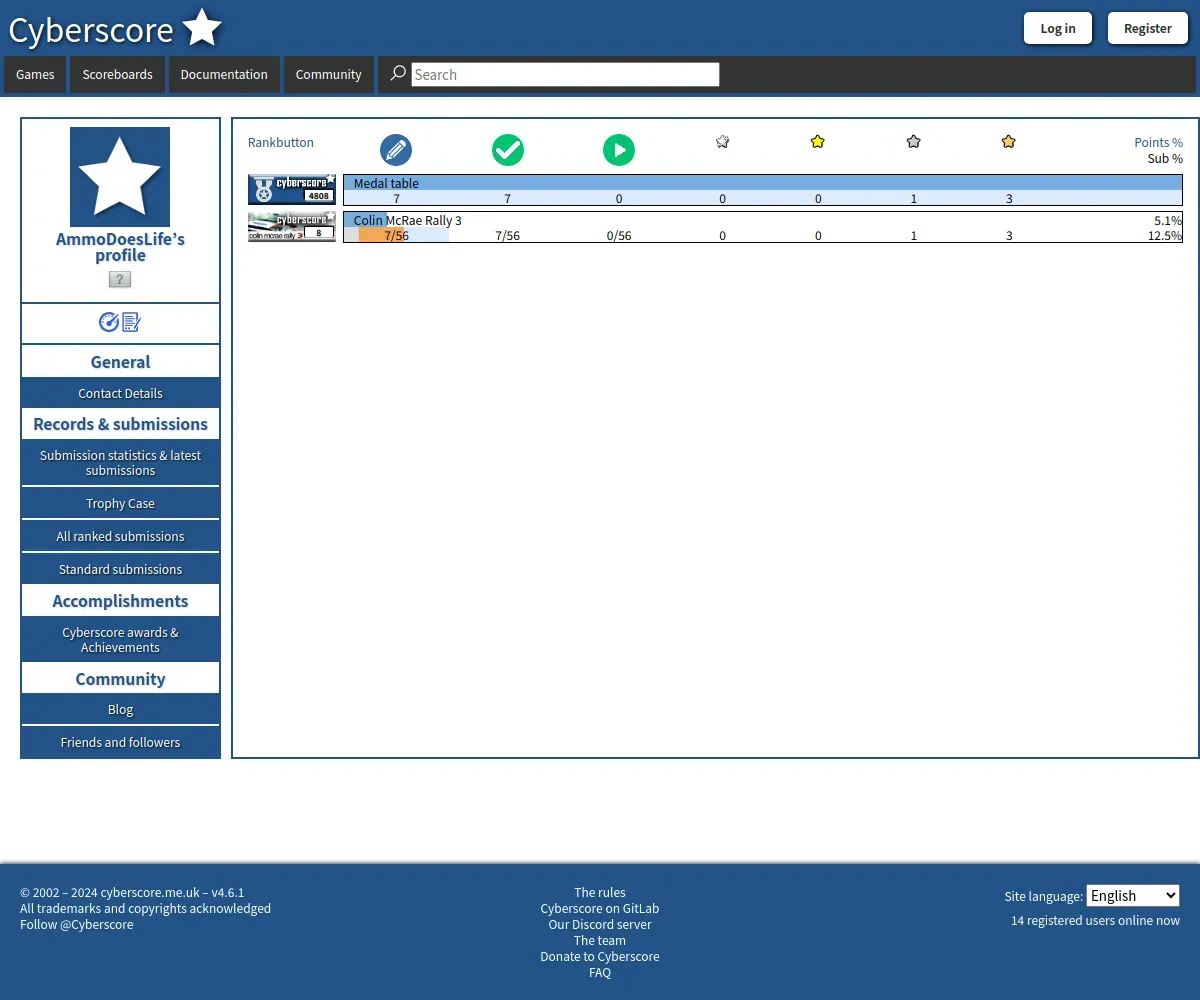Open All ranked submissions
Viewport: 1200px width, 1000px height.
120,536
